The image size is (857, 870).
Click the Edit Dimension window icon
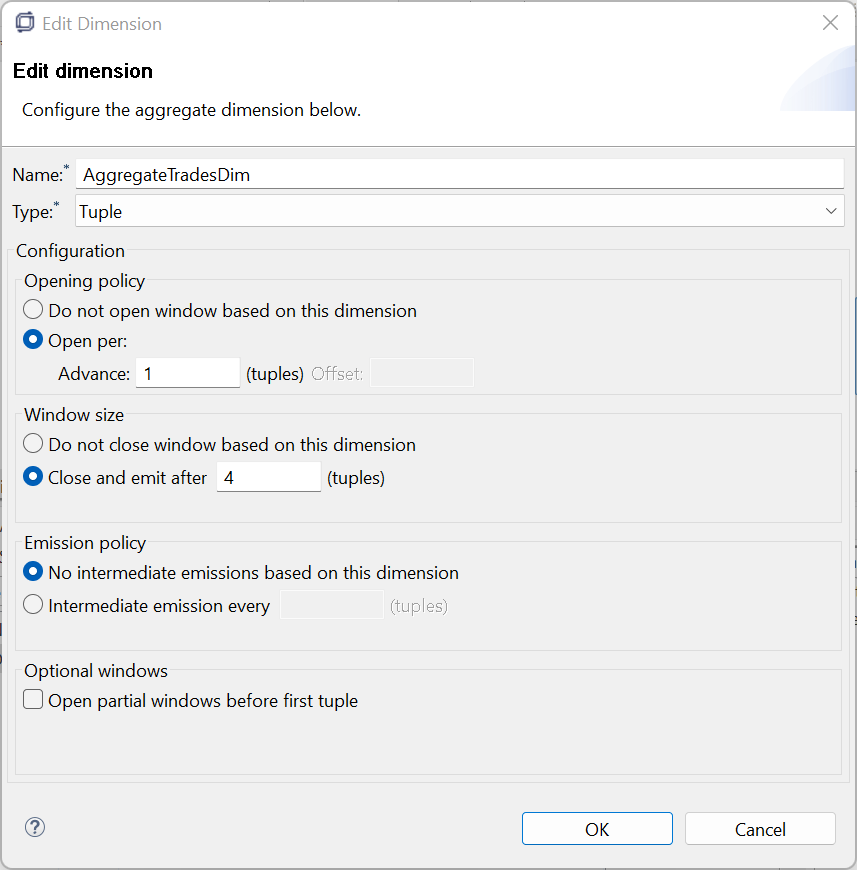pos(25,23)
